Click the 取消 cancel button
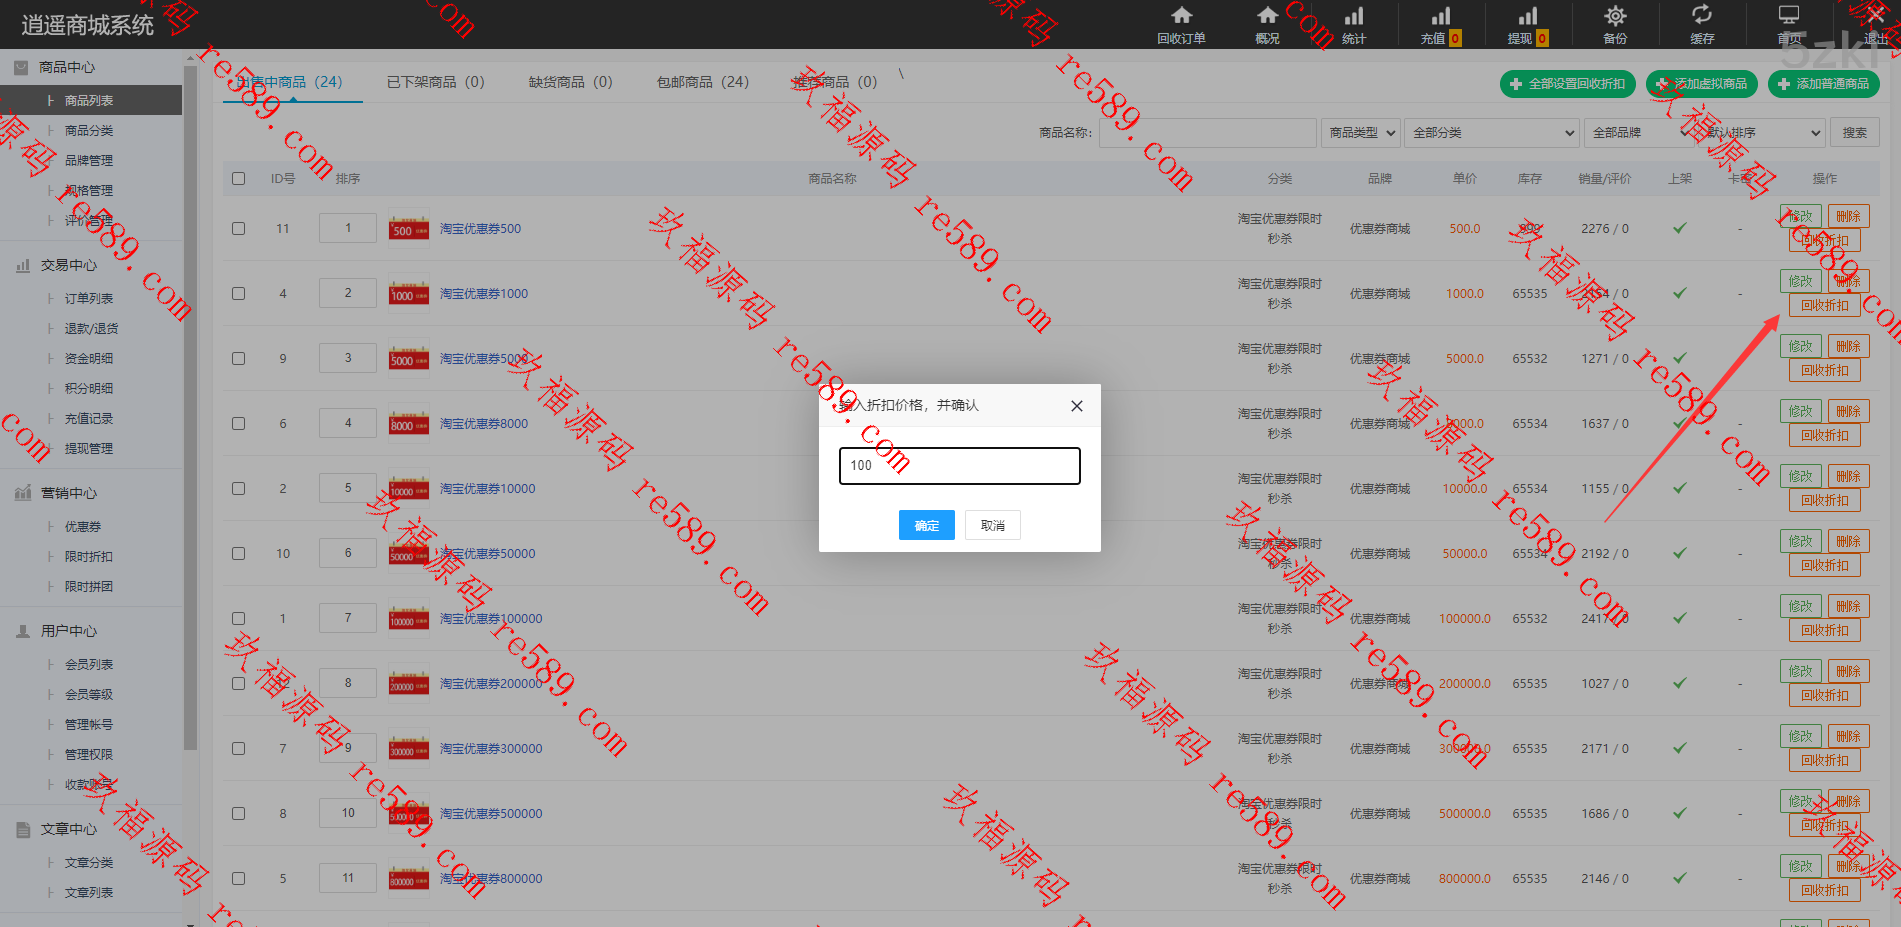The width and height of the screenshot is (1901, 927). coord(992,526)
